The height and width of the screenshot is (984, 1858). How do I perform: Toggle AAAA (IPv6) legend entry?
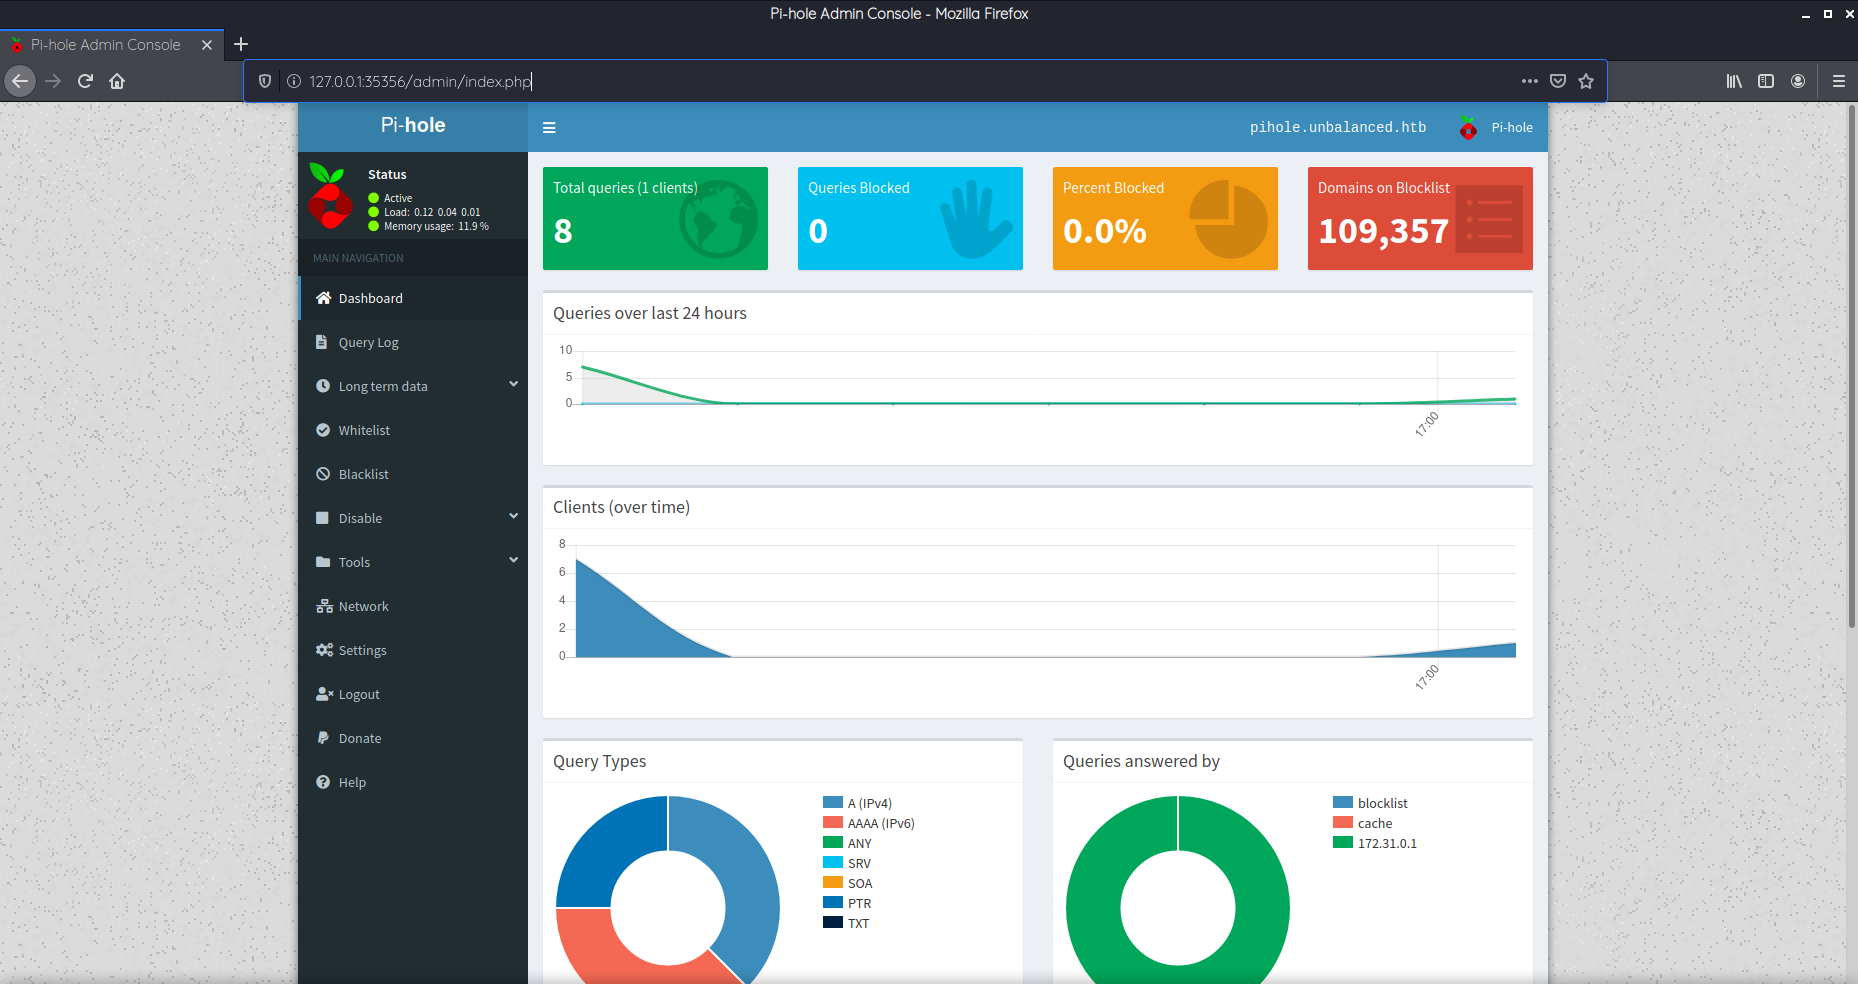click(880, 823)
